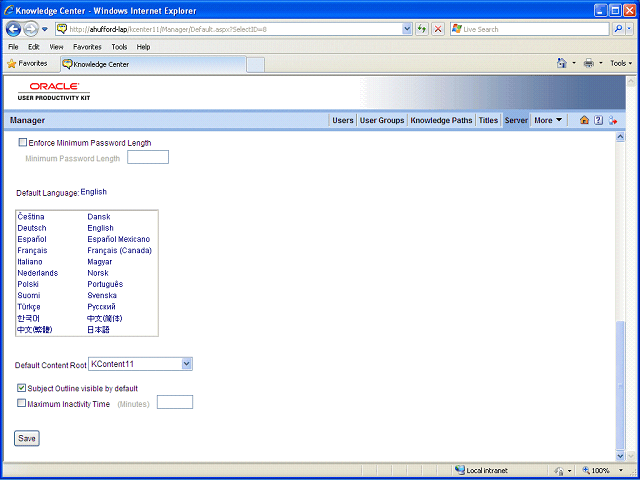Select Español Mexicano language
The height and width of the screenshot is (480, 640).
click(x=119, y=239)
